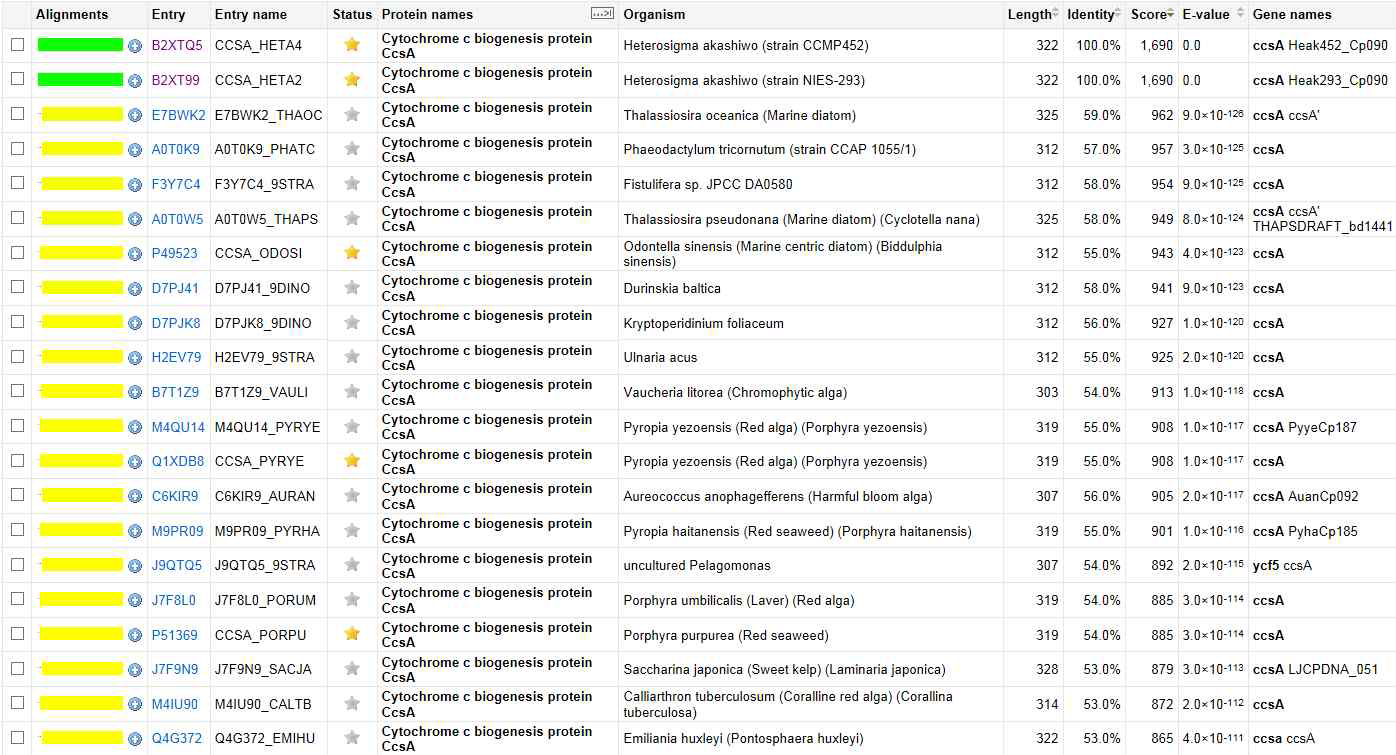Viewport: 1396px width, 755px height.
Task: Click the Organism column header
Action: [654, 14]
